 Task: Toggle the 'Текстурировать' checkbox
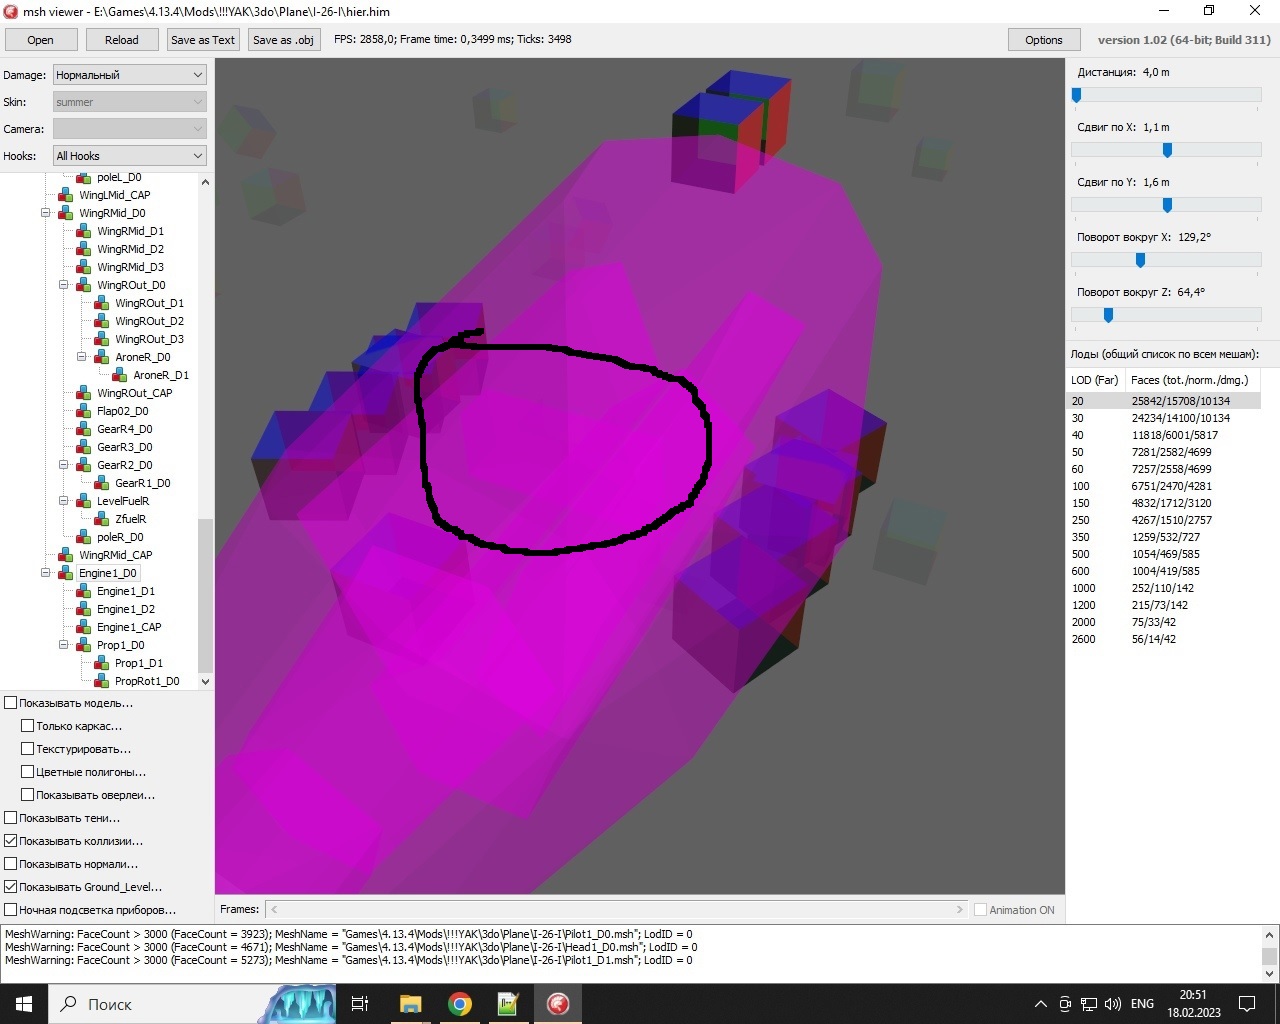click(x=28, y=749)
